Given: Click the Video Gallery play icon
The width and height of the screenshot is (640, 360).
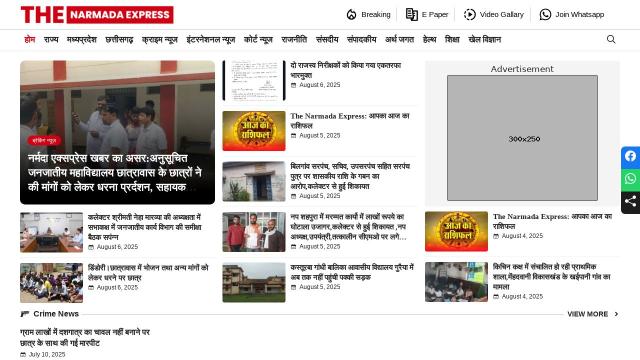Looking at the screenshot, I should [x=470, y=15].
